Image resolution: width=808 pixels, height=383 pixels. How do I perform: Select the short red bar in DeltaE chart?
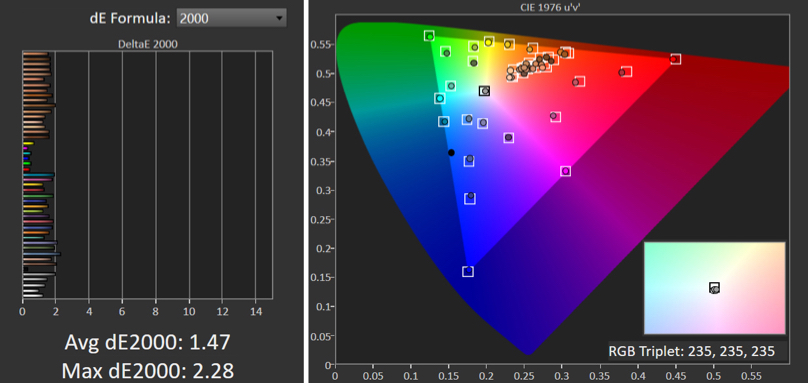pos(26,170)
